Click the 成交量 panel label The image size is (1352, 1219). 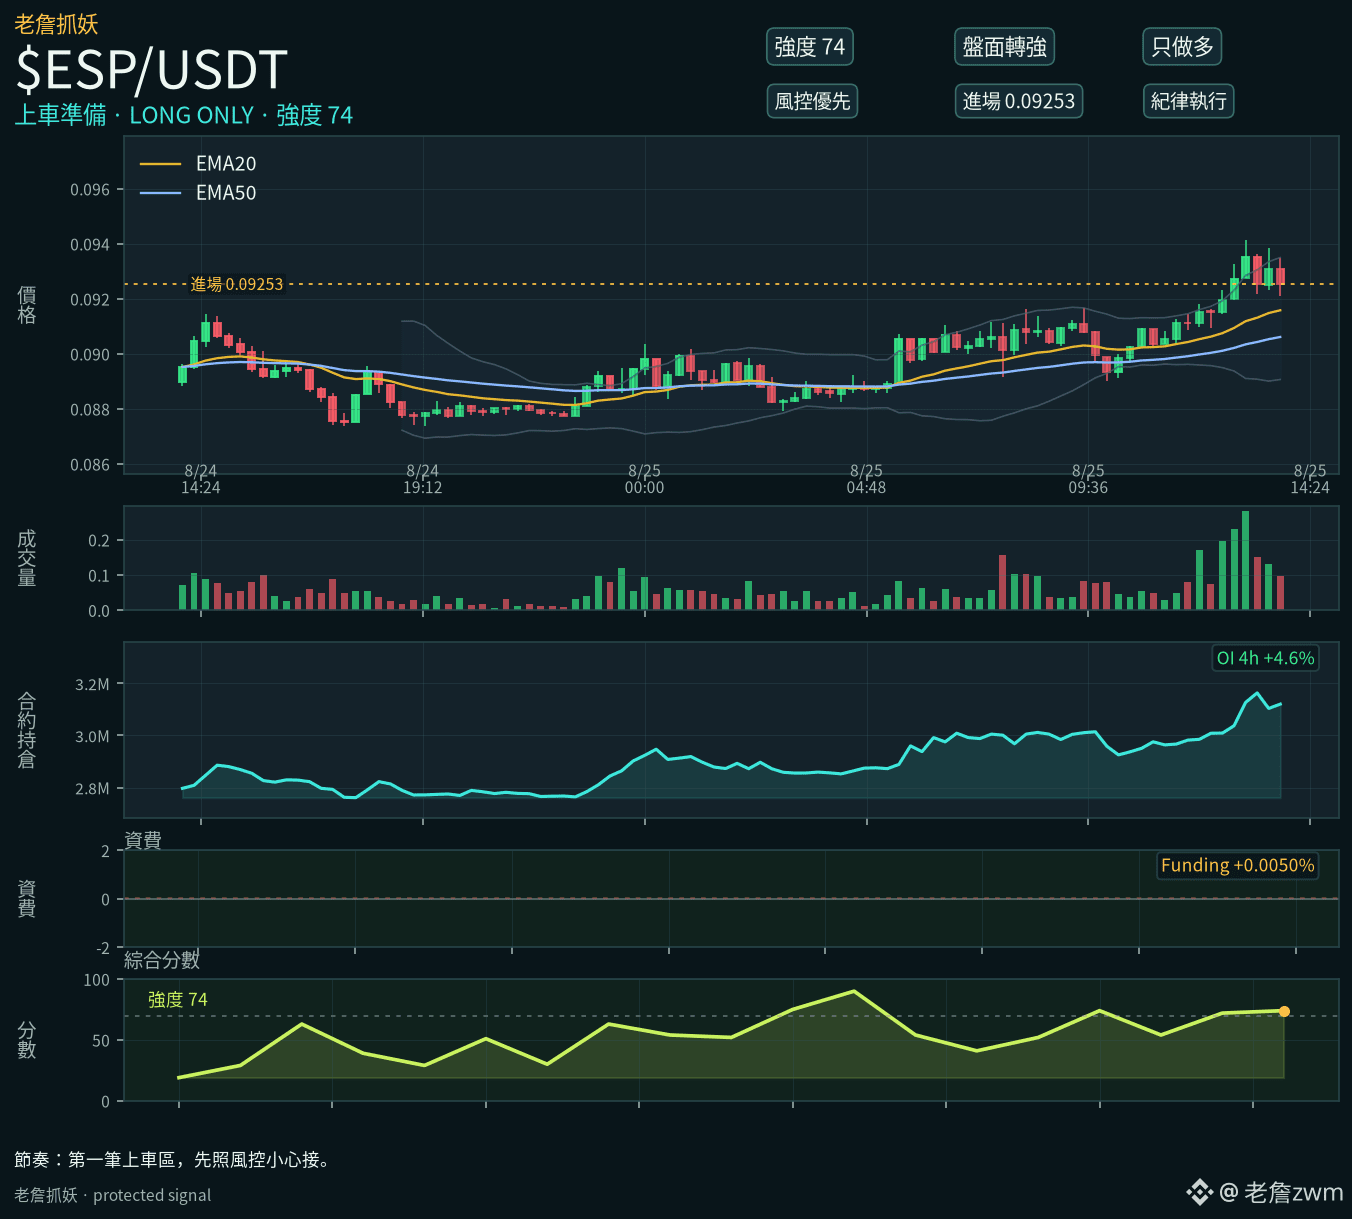[x=27, y=558]
